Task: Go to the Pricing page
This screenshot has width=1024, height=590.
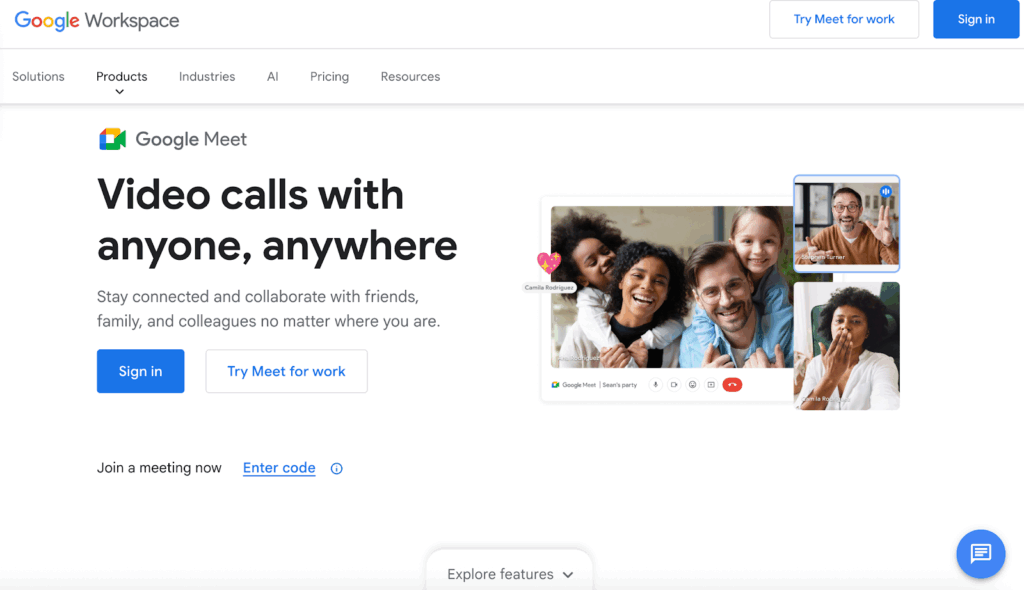Action: point(329,77)
